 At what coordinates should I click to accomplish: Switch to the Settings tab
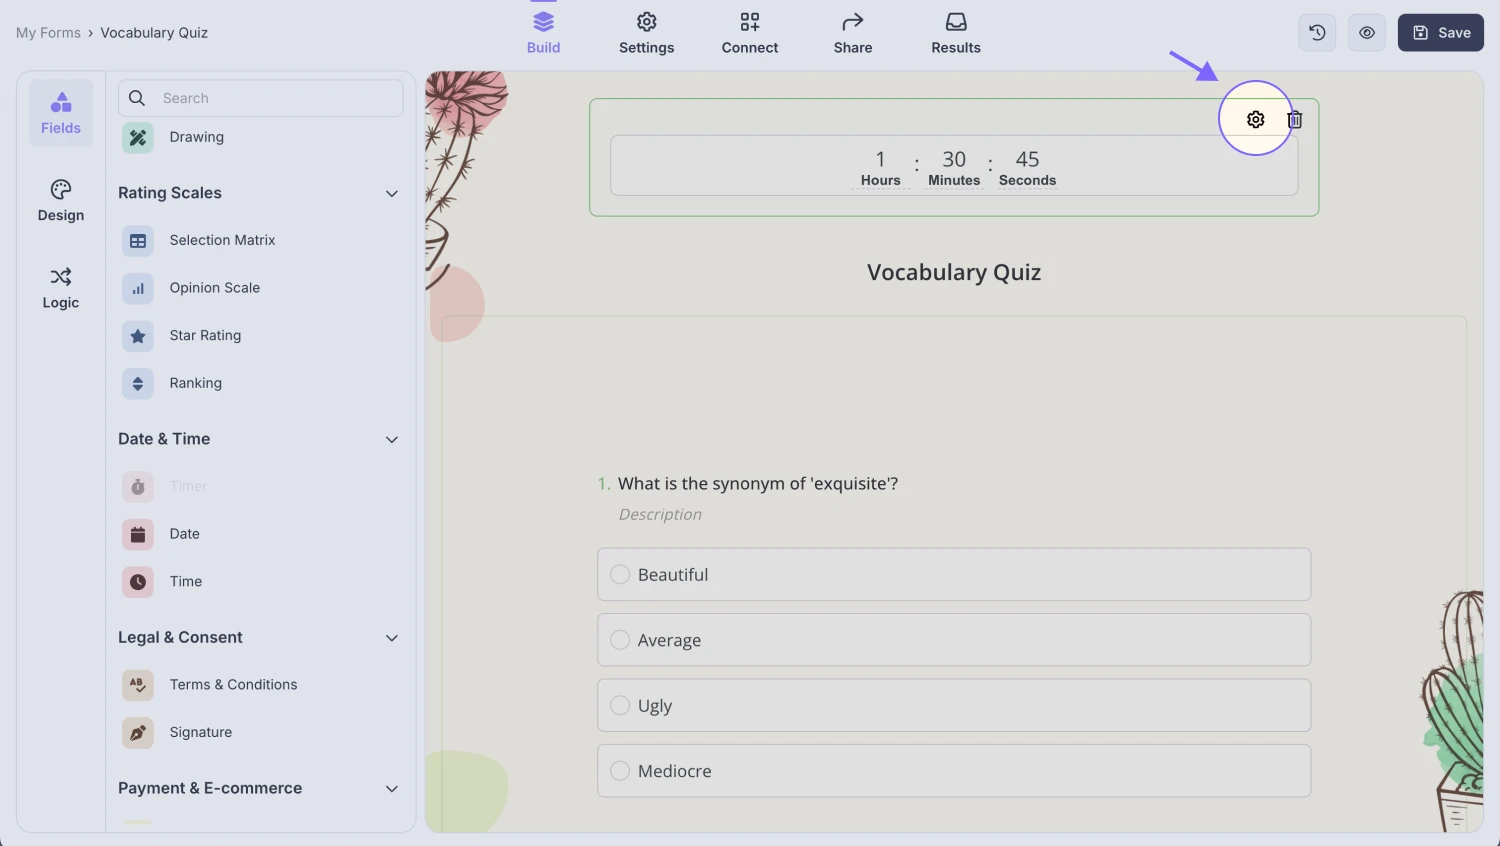tap(646, 33)
